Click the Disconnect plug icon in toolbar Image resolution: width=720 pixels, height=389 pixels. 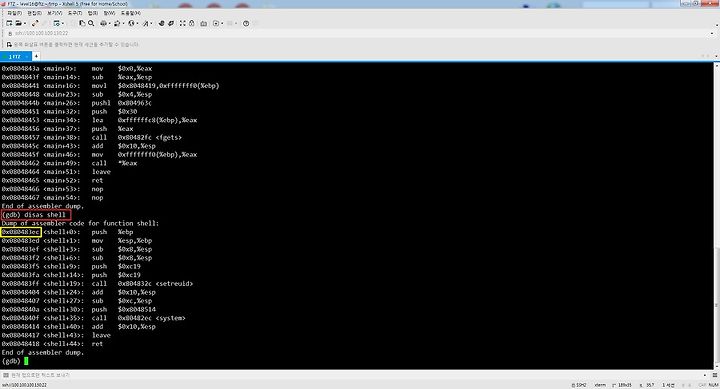[35, 23]
